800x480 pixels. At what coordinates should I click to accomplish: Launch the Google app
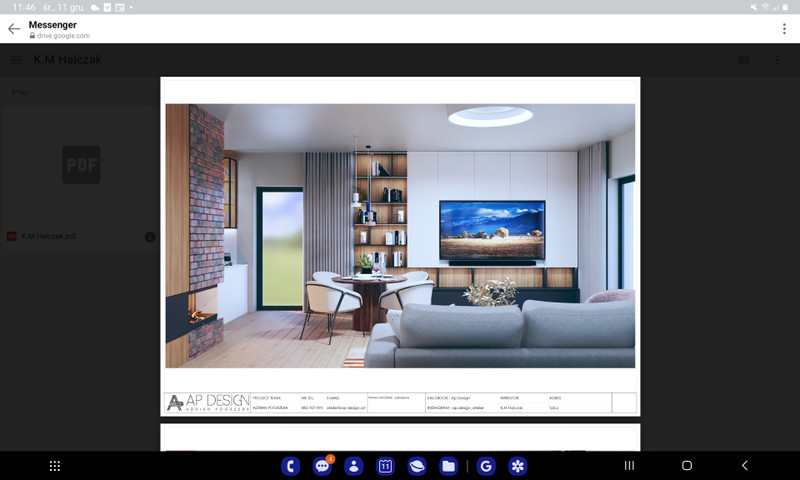(486, 466)
